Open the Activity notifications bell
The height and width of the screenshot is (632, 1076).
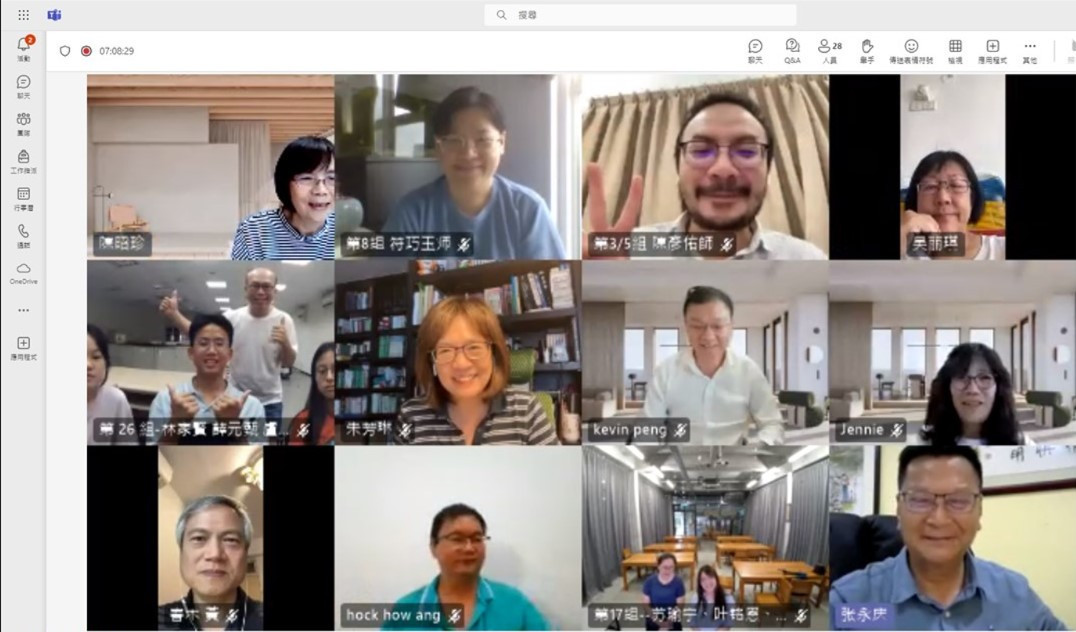click(23, 49)
